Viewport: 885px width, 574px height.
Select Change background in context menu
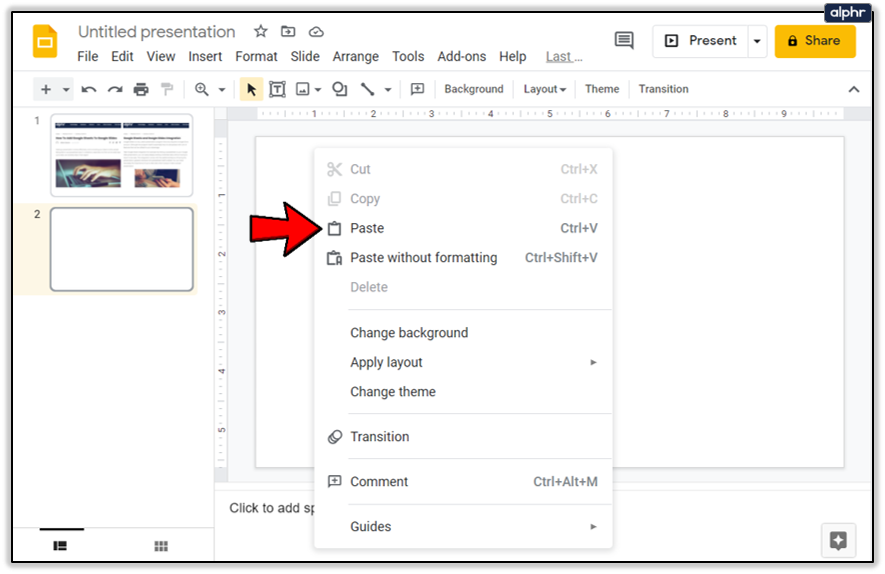(463, 333)
